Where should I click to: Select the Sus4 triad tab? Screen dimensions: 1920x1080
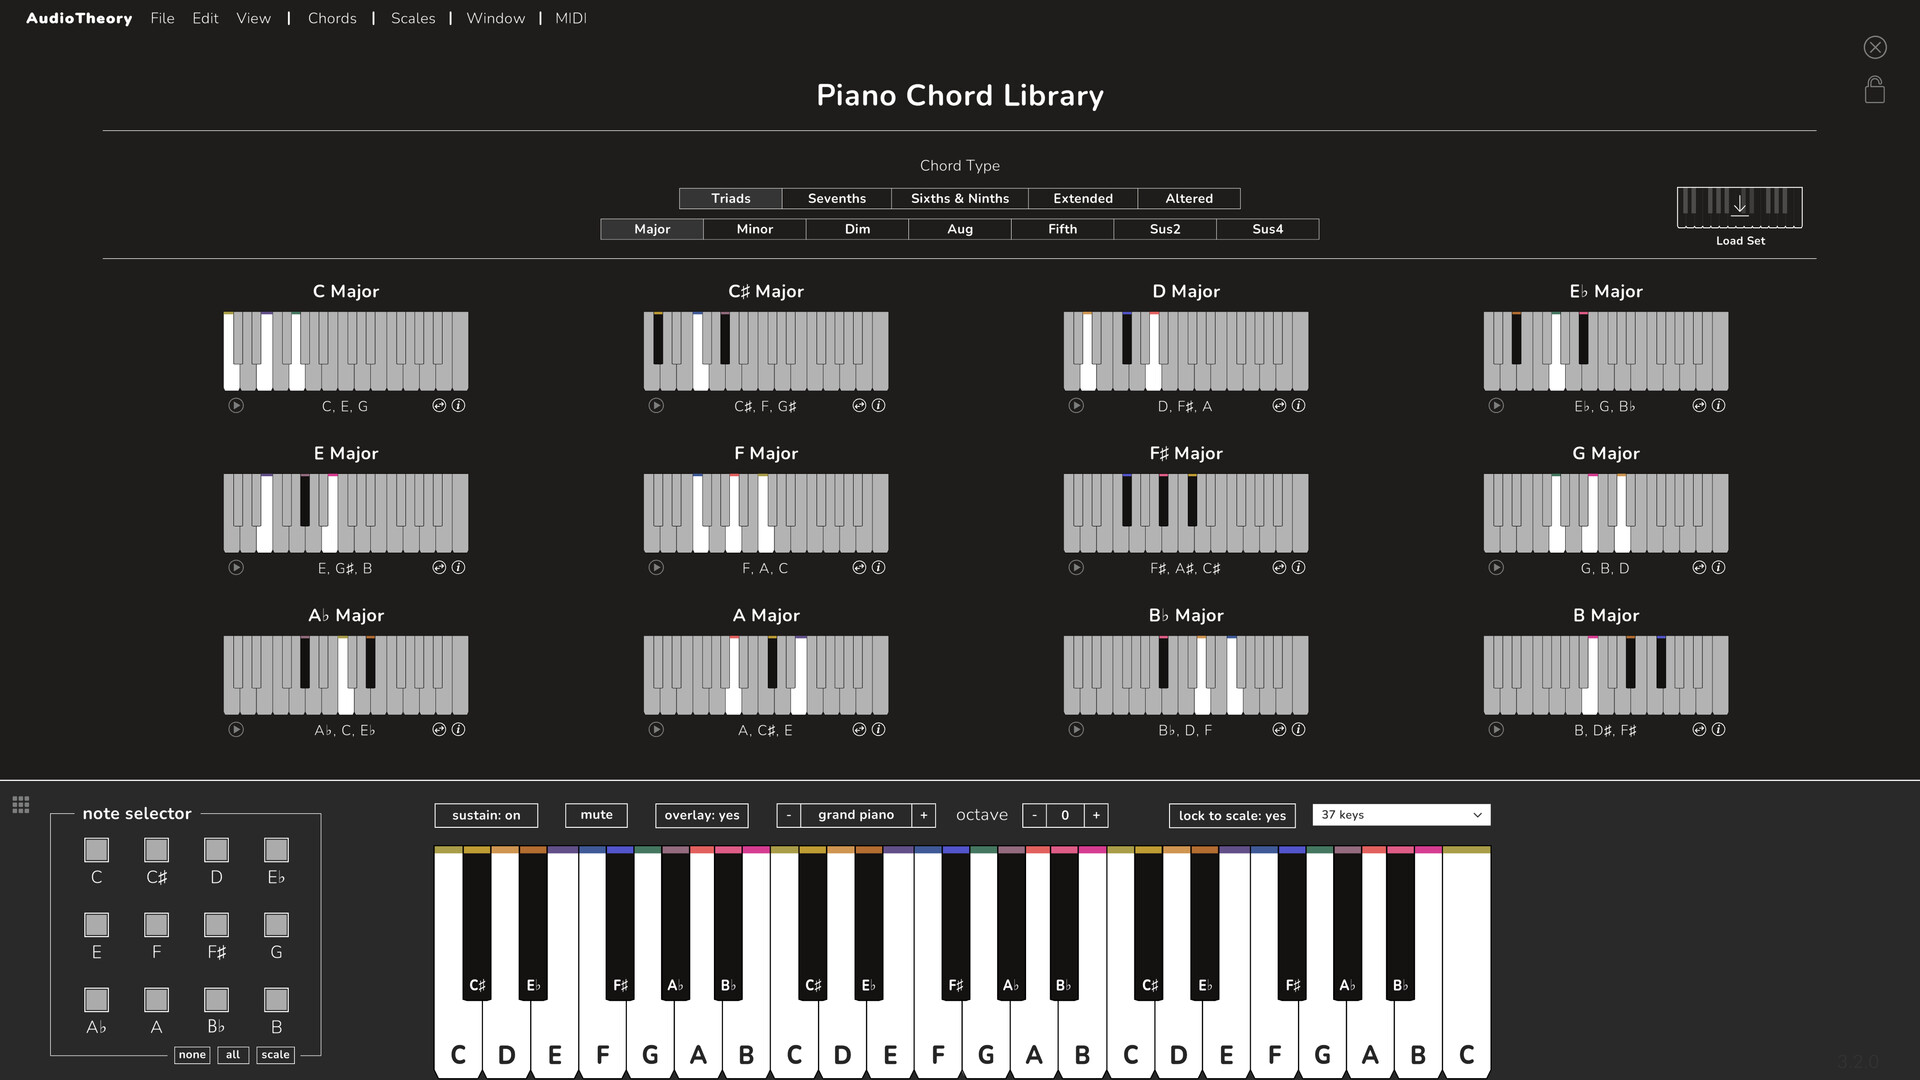coord(1268,229)
